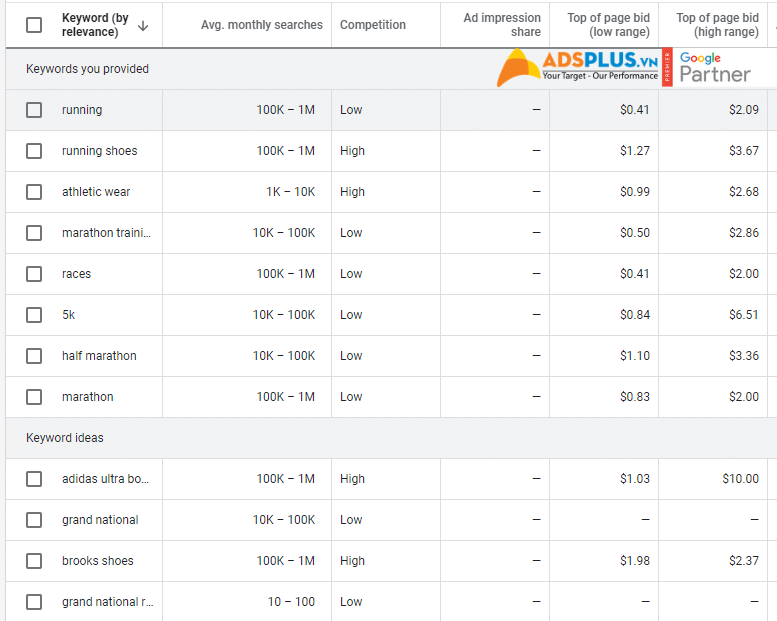Click the 'Keyword ideas' section label
The width and height of the screenshot is (777, 621).
point(65,438)
